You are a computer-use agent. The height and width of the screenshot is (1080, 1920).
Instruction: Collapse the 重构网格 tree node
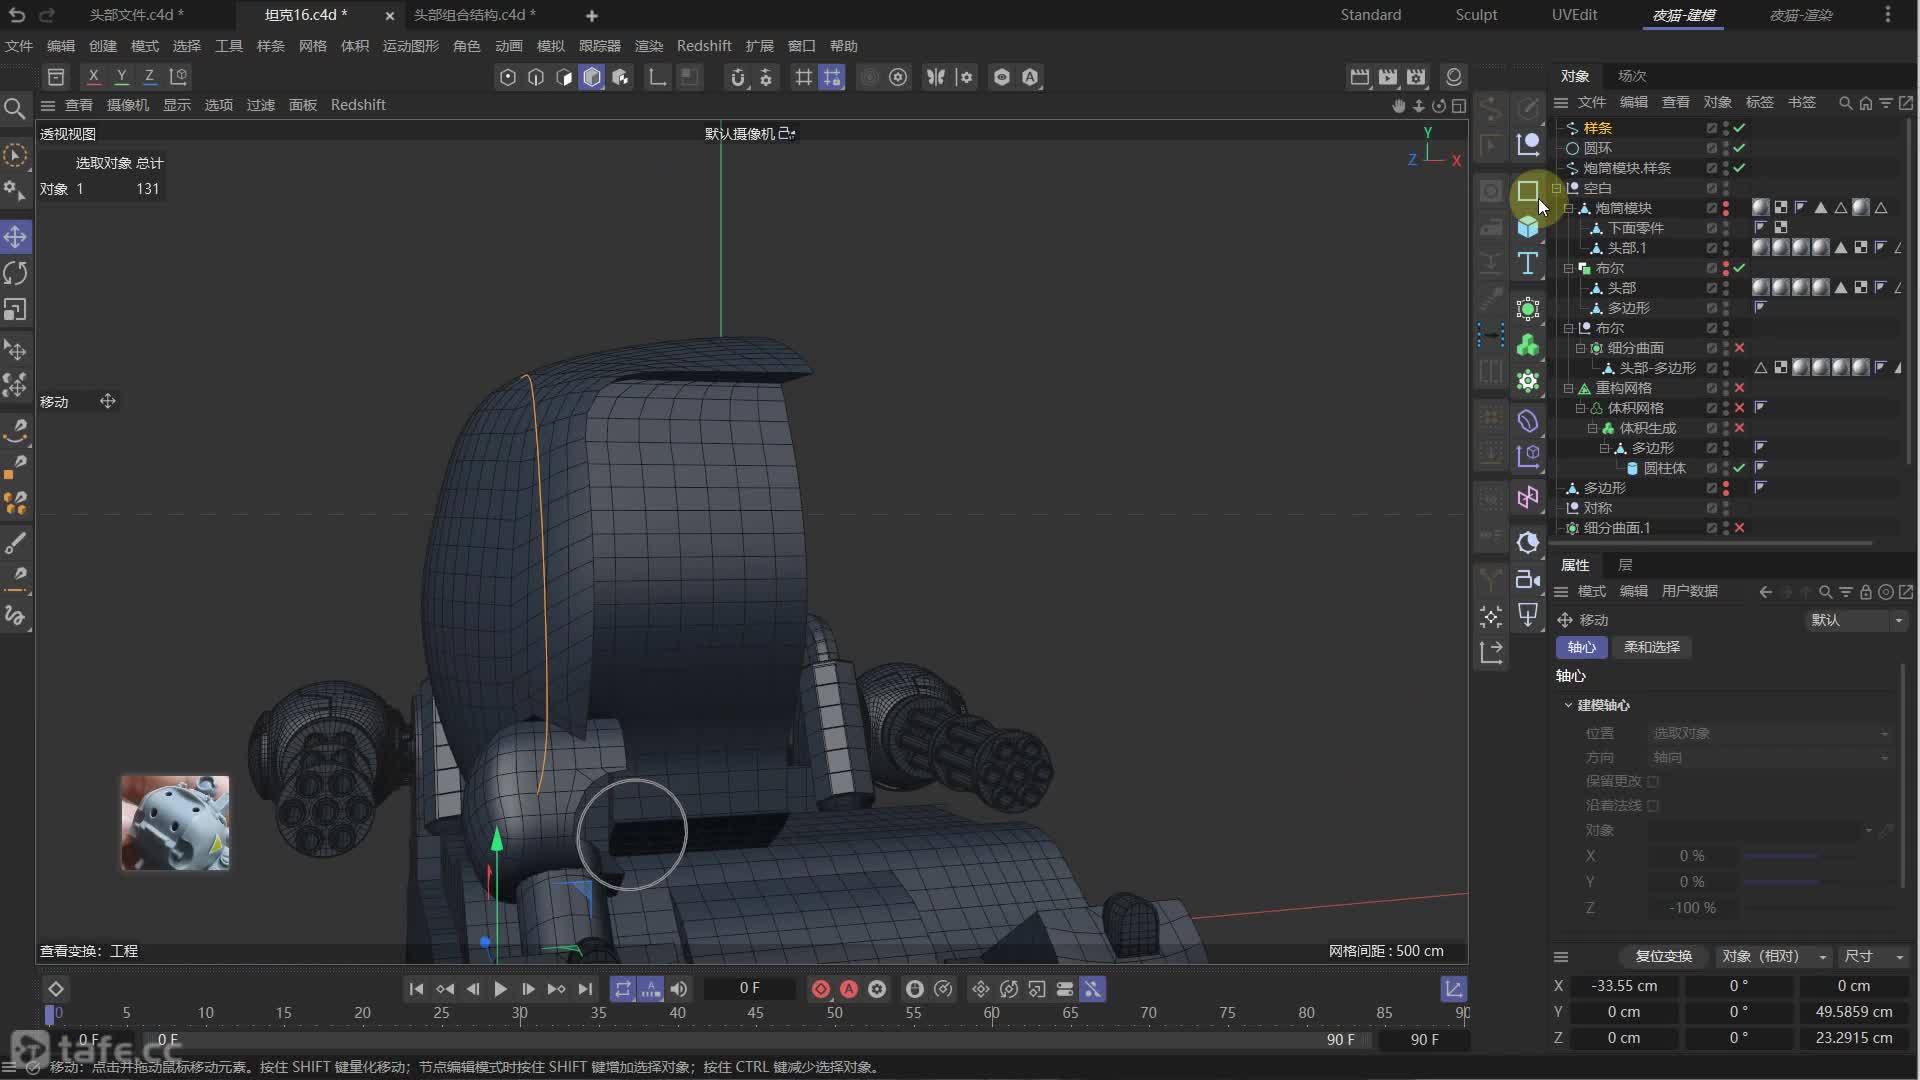(1568, 388)
